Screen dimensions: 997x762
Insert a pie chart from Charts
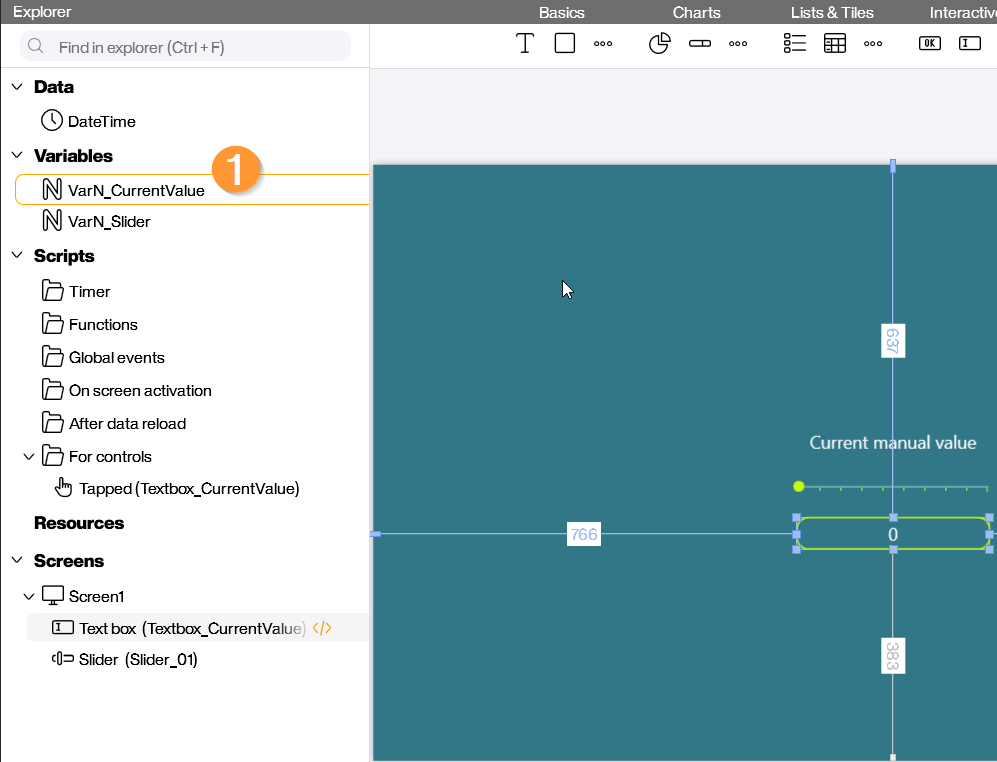coord(659,44)
